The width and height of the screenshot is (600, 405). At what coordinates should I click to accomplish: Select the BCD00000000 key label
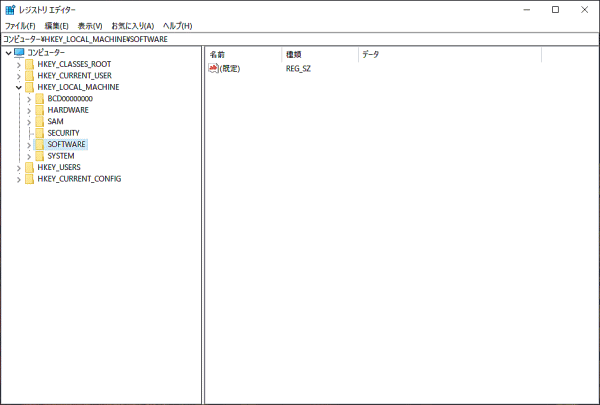(x=70, y=98)
